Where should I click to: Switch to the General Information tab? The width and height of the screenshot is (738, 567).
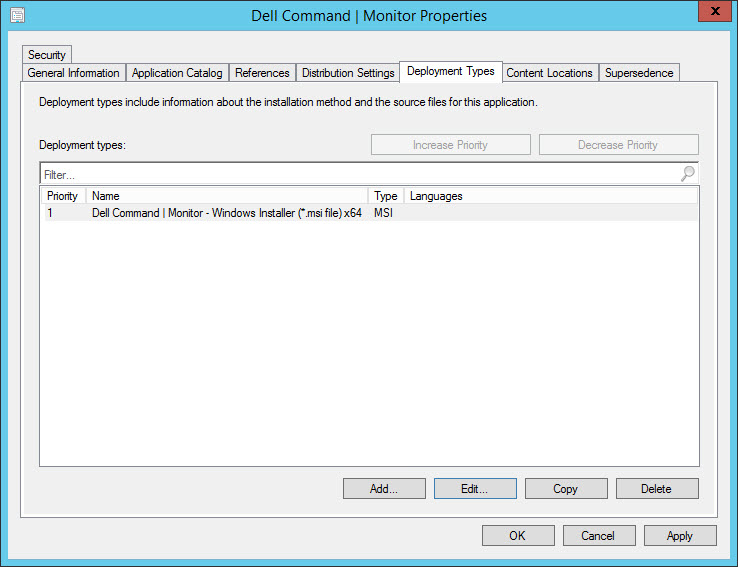(73, 73)
